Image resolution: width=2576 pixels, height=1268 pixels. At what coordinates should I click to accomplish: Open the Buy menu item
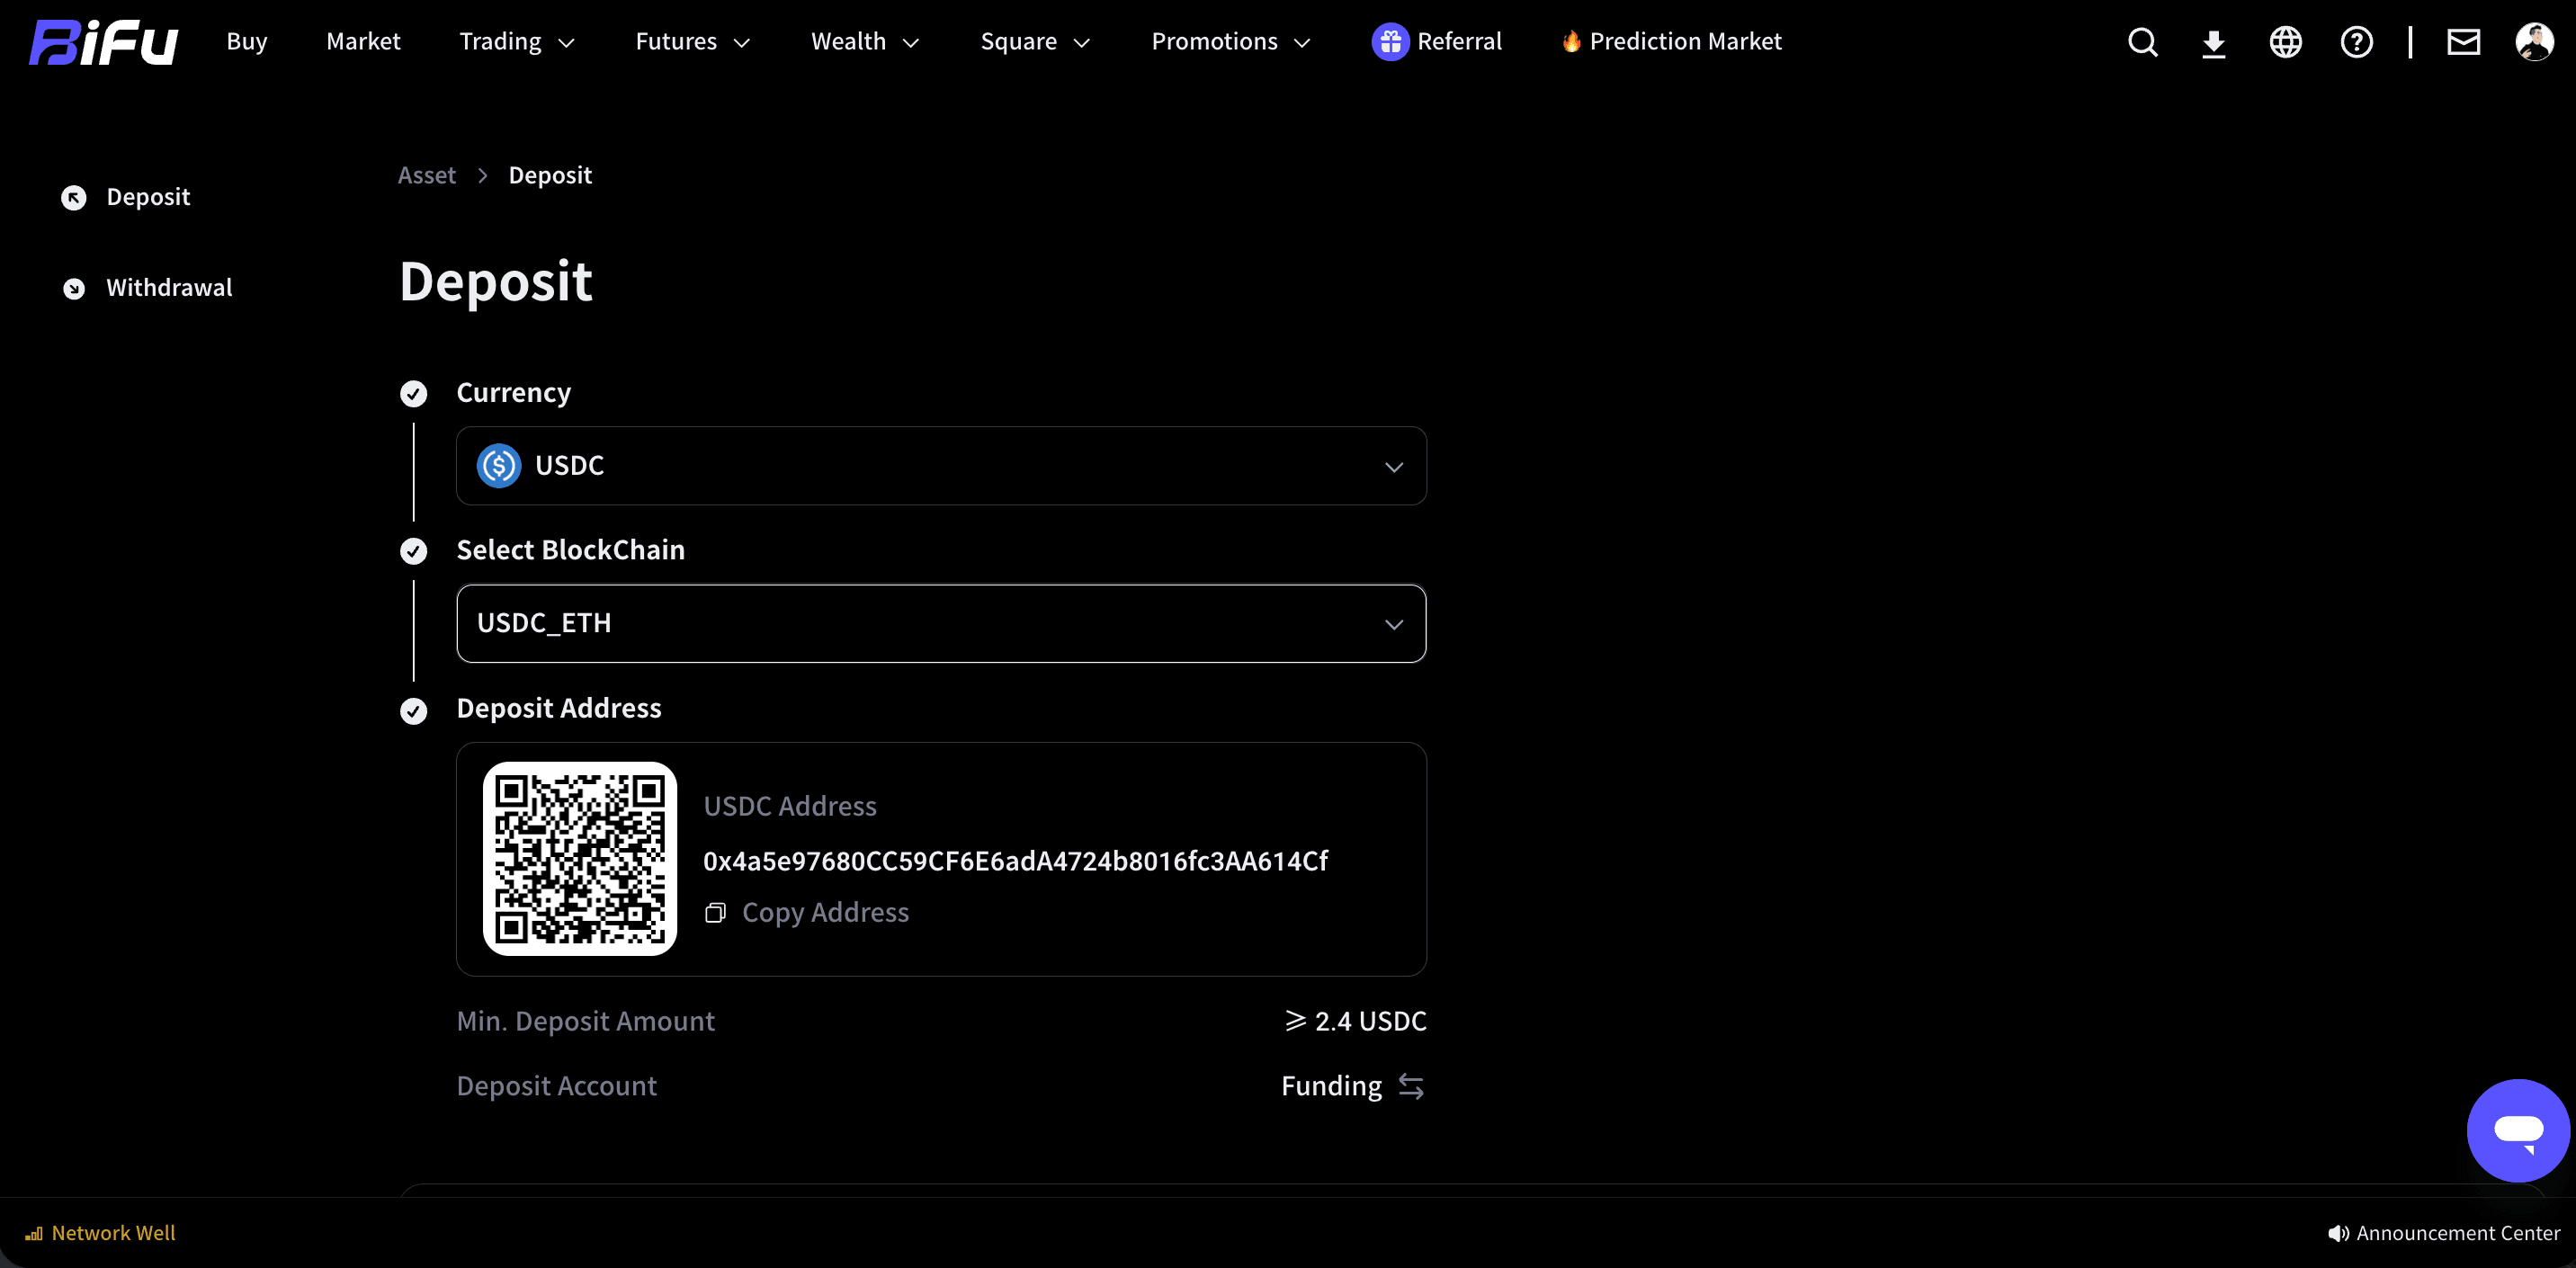(x=247, y=42)
